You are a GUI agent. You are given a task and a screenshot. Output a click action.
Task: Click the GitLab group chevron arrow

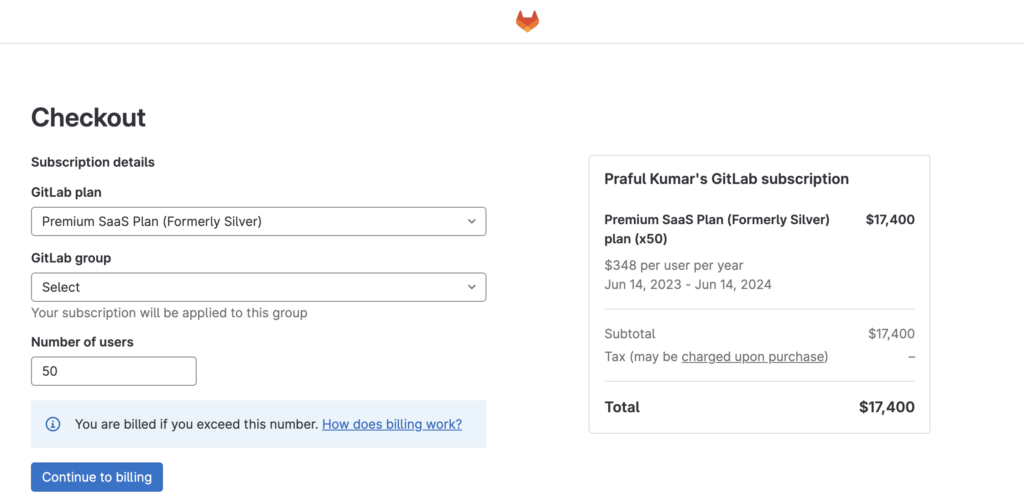click(x=472, y=287)
